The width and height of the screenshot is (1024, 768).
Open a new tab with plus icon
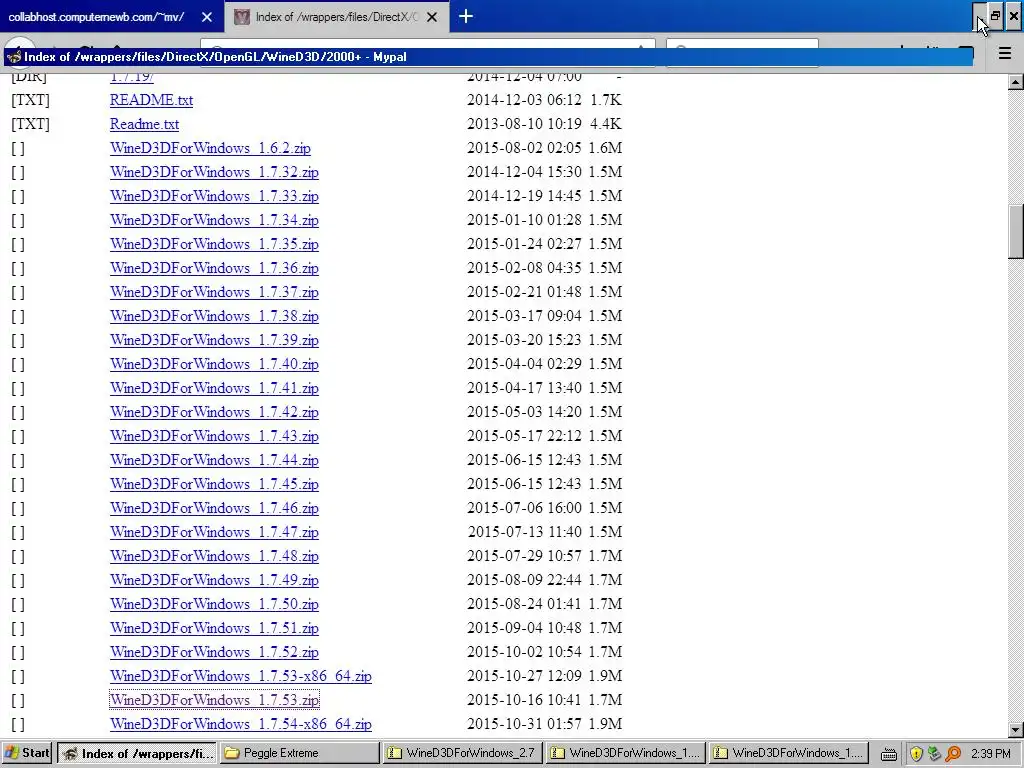coord(466,16)
